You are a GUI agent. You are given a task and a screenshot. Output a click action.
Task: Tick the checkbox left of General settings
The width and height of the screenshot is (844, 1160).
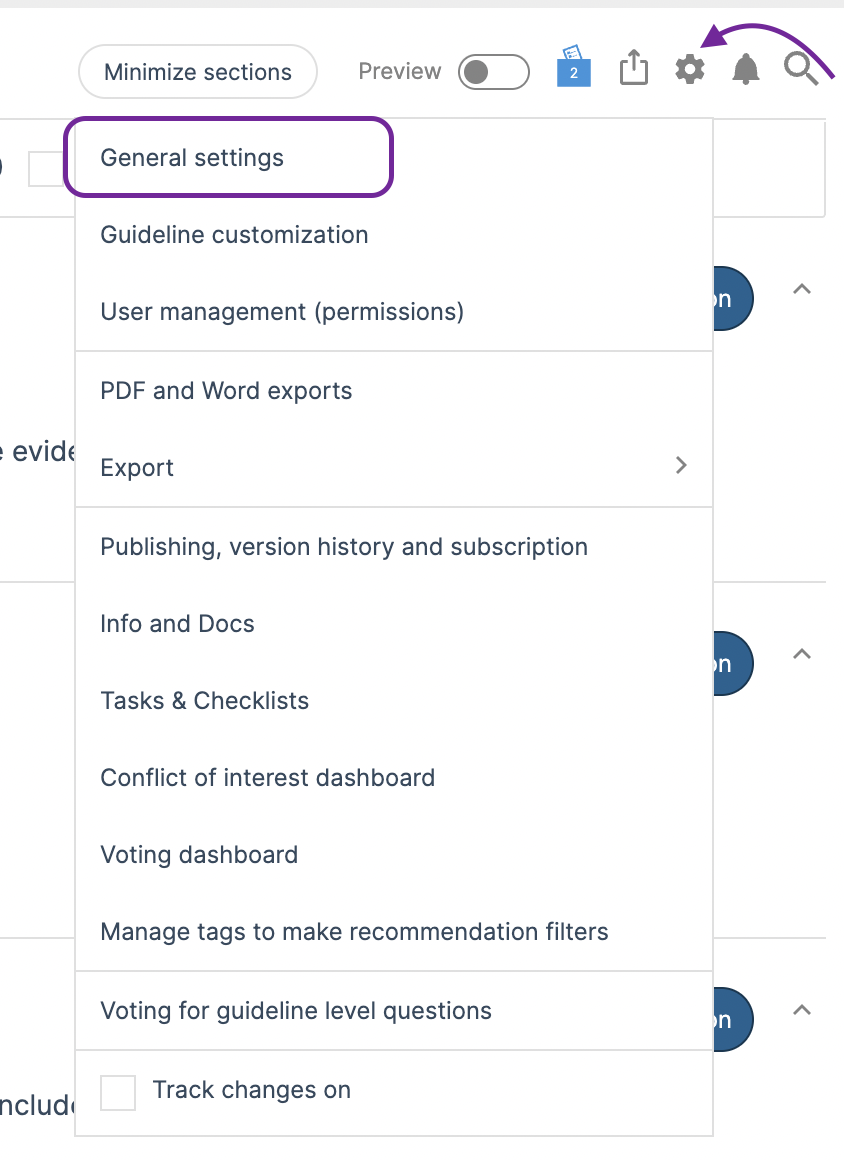pyautogui.click(x=45, y=169)
